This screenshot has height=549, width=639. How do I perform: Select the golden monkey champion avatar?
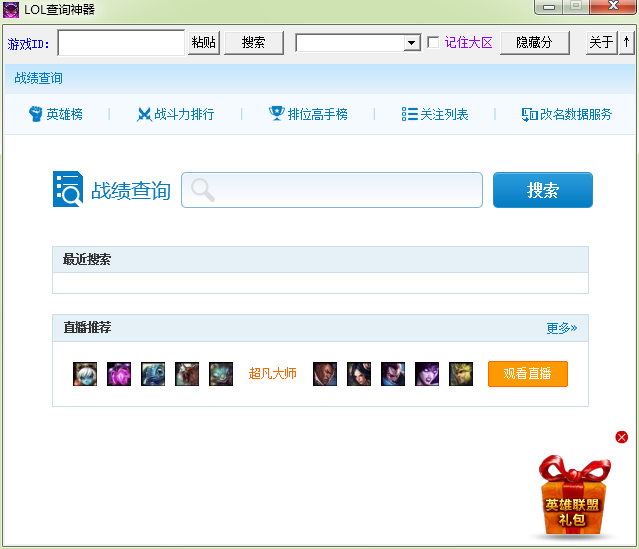point(461,374)
